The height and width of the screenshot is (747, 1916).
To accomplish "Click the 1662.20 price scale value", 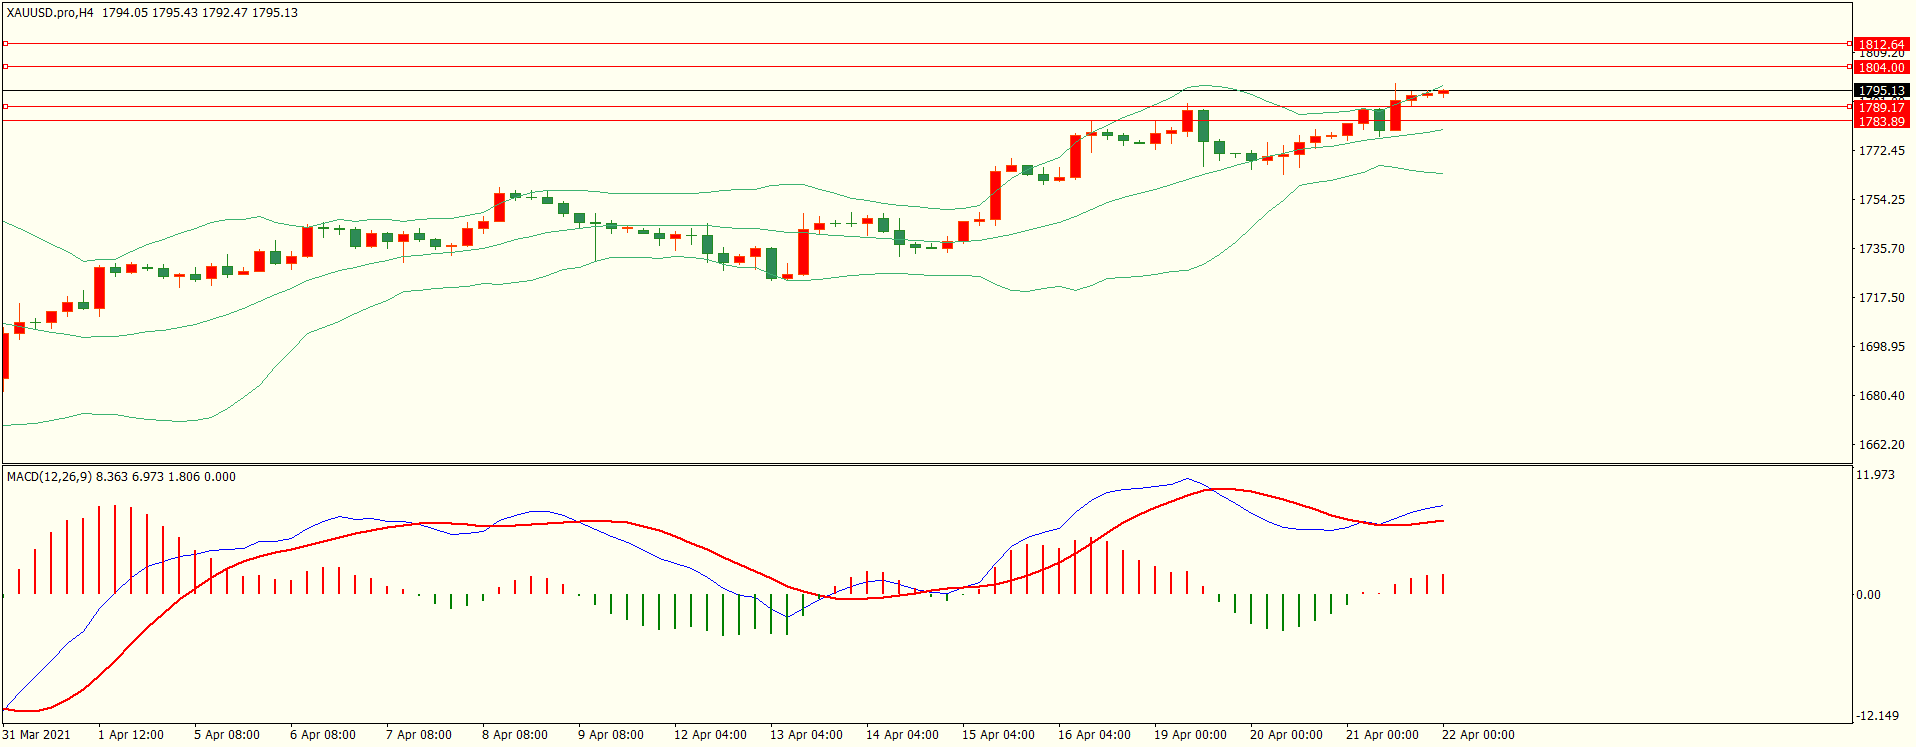I will coord(1881,445).
